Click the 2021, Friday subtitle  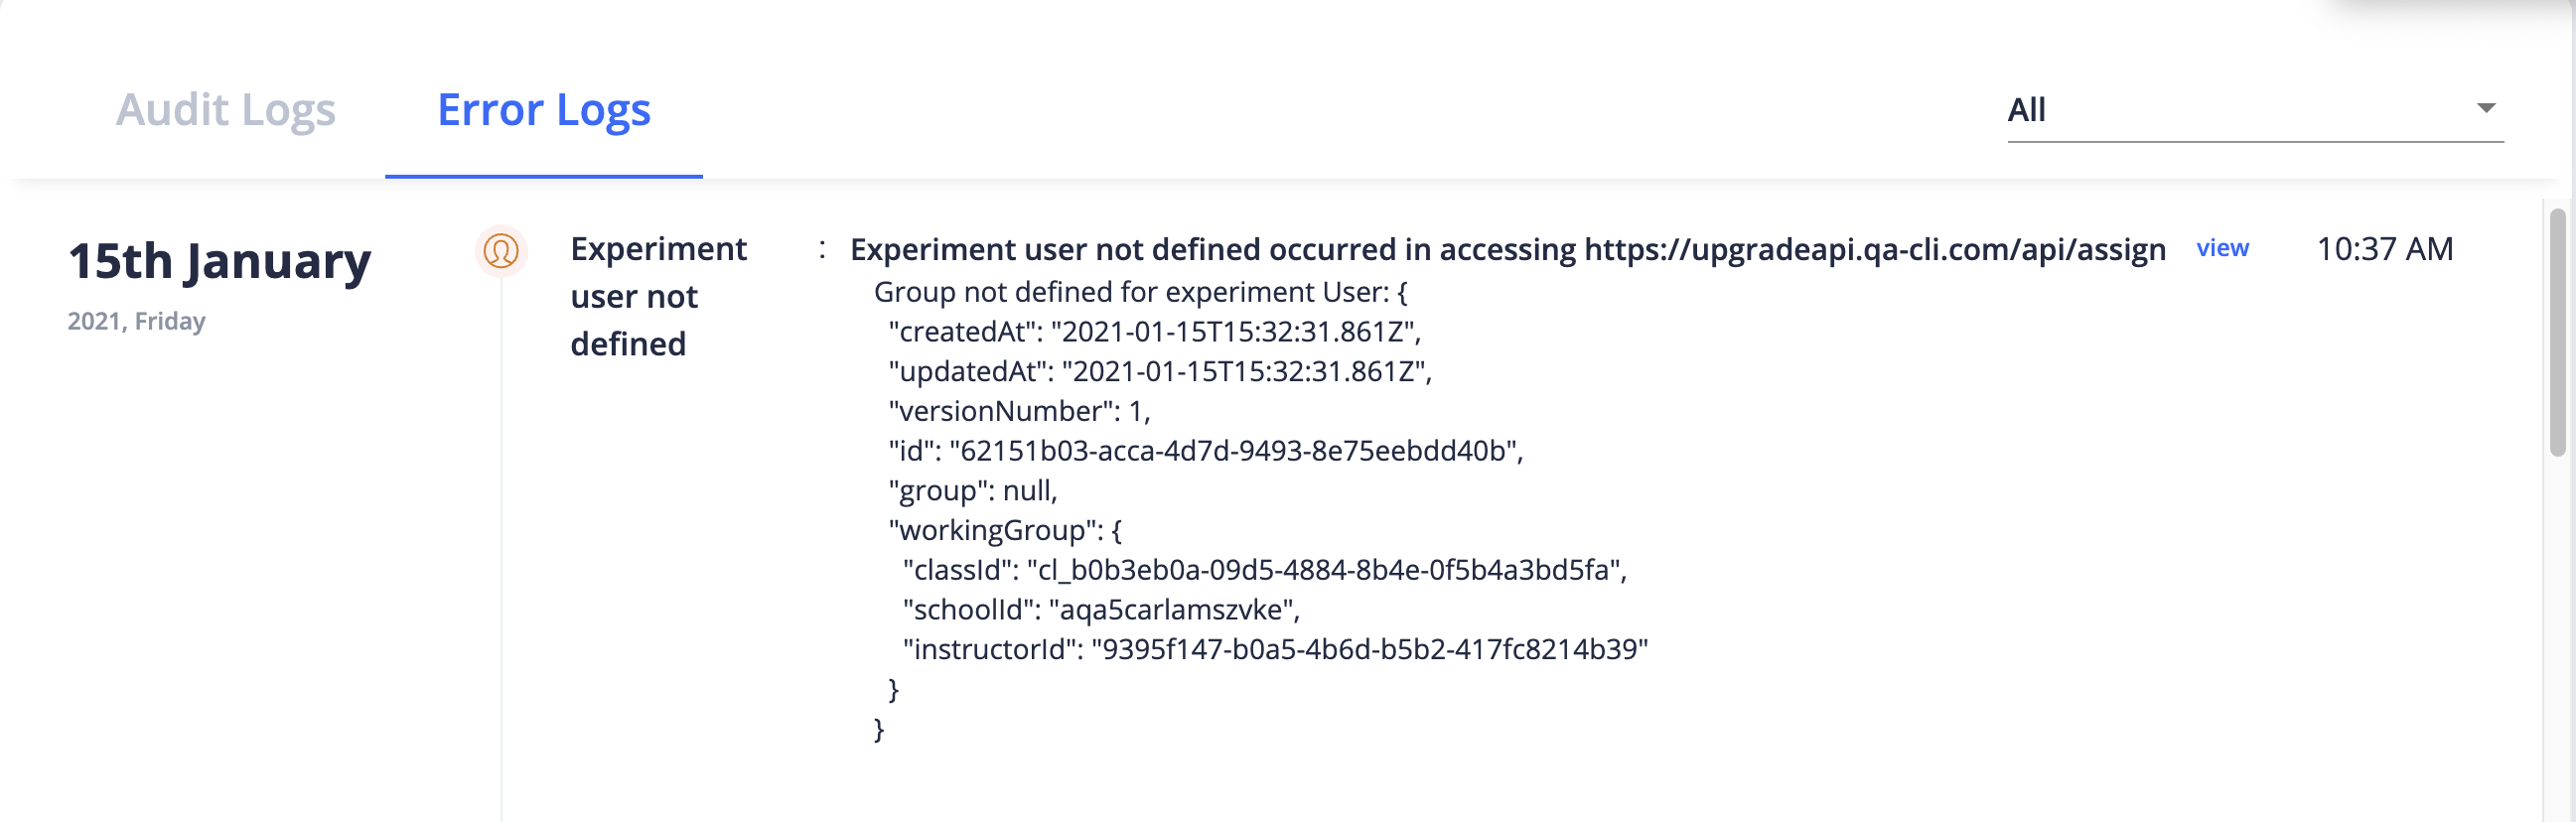pyautogui.click(x=136, y=321)
